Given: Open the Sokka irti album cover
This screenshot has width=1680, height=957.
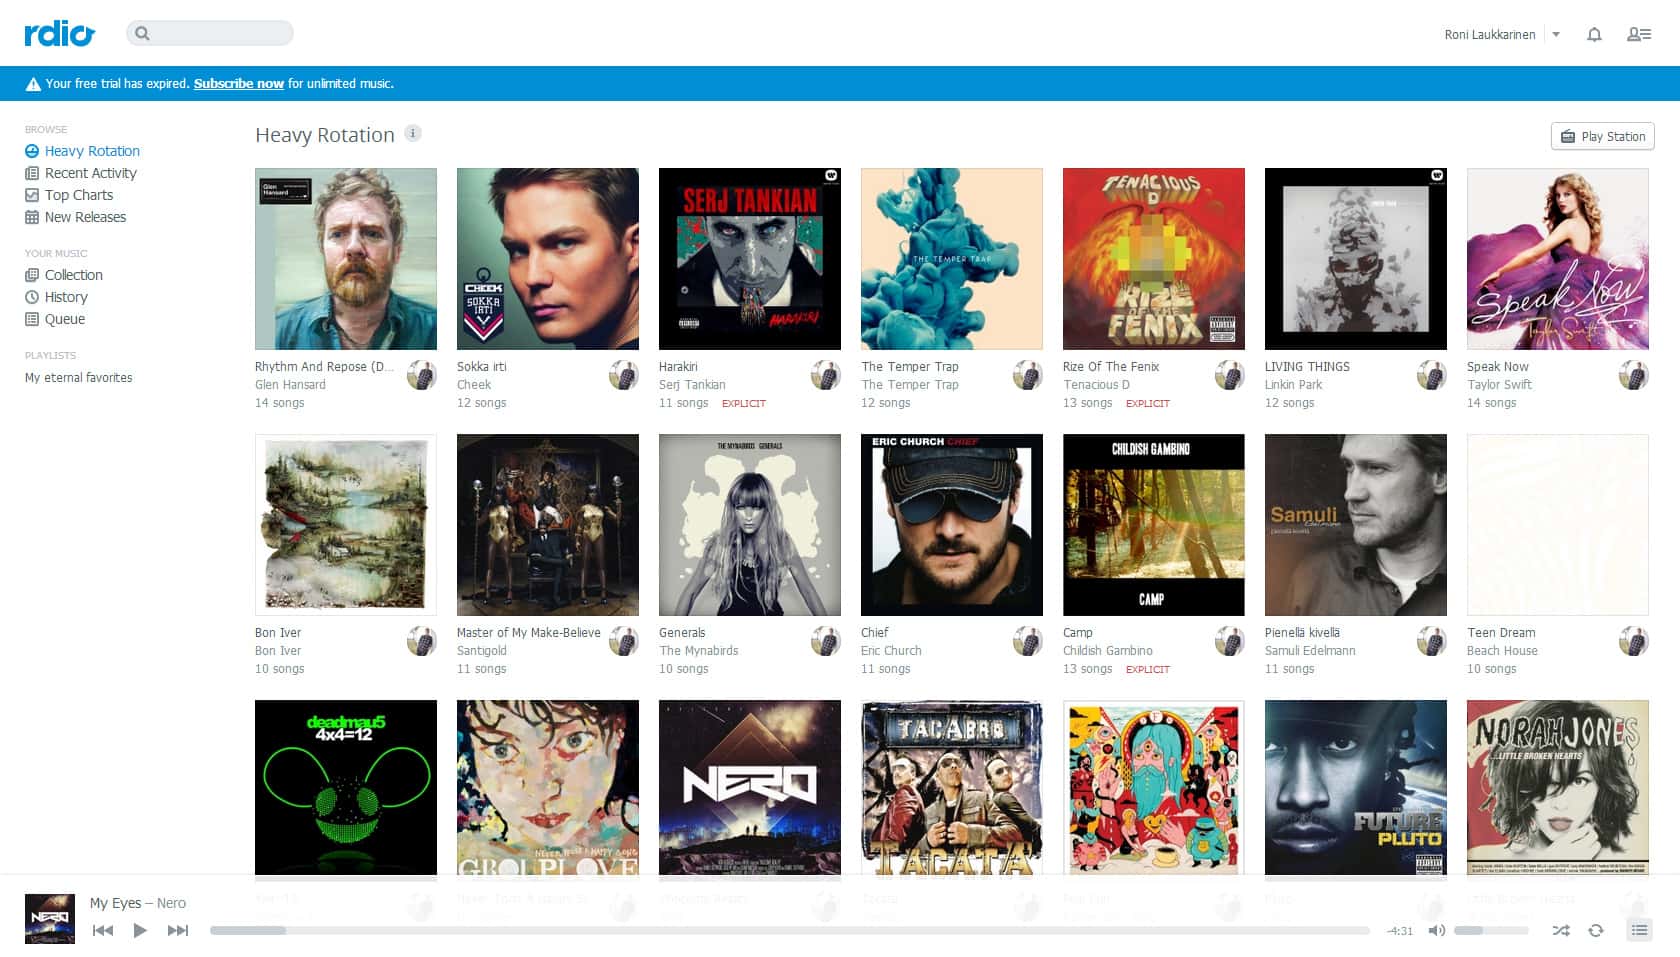Looking at the screenshot, I should pyautogui.click(x=548, y=259).
